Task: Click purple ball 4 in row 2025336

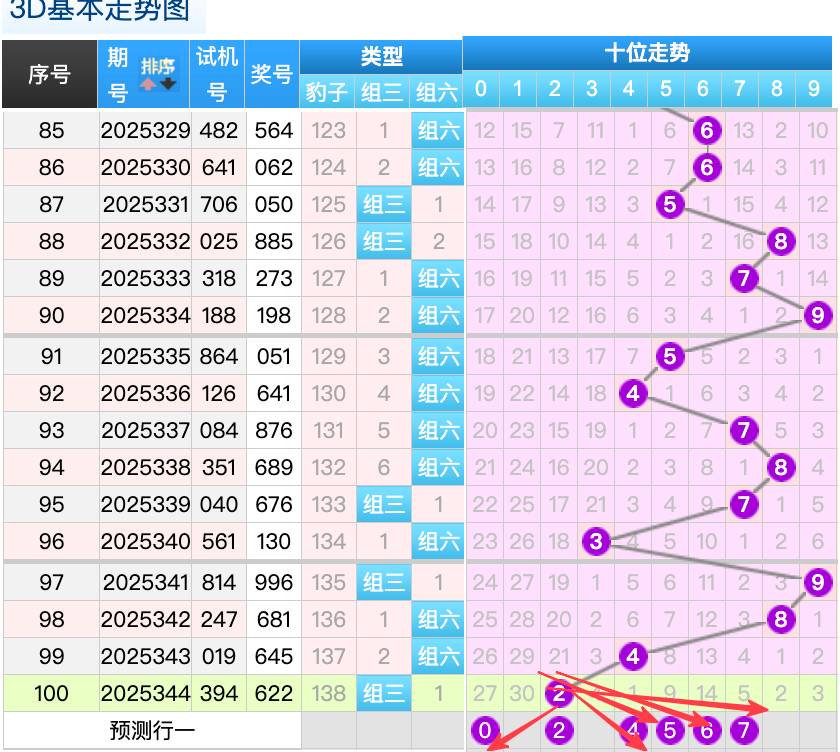Action: [x=633, y=393]
